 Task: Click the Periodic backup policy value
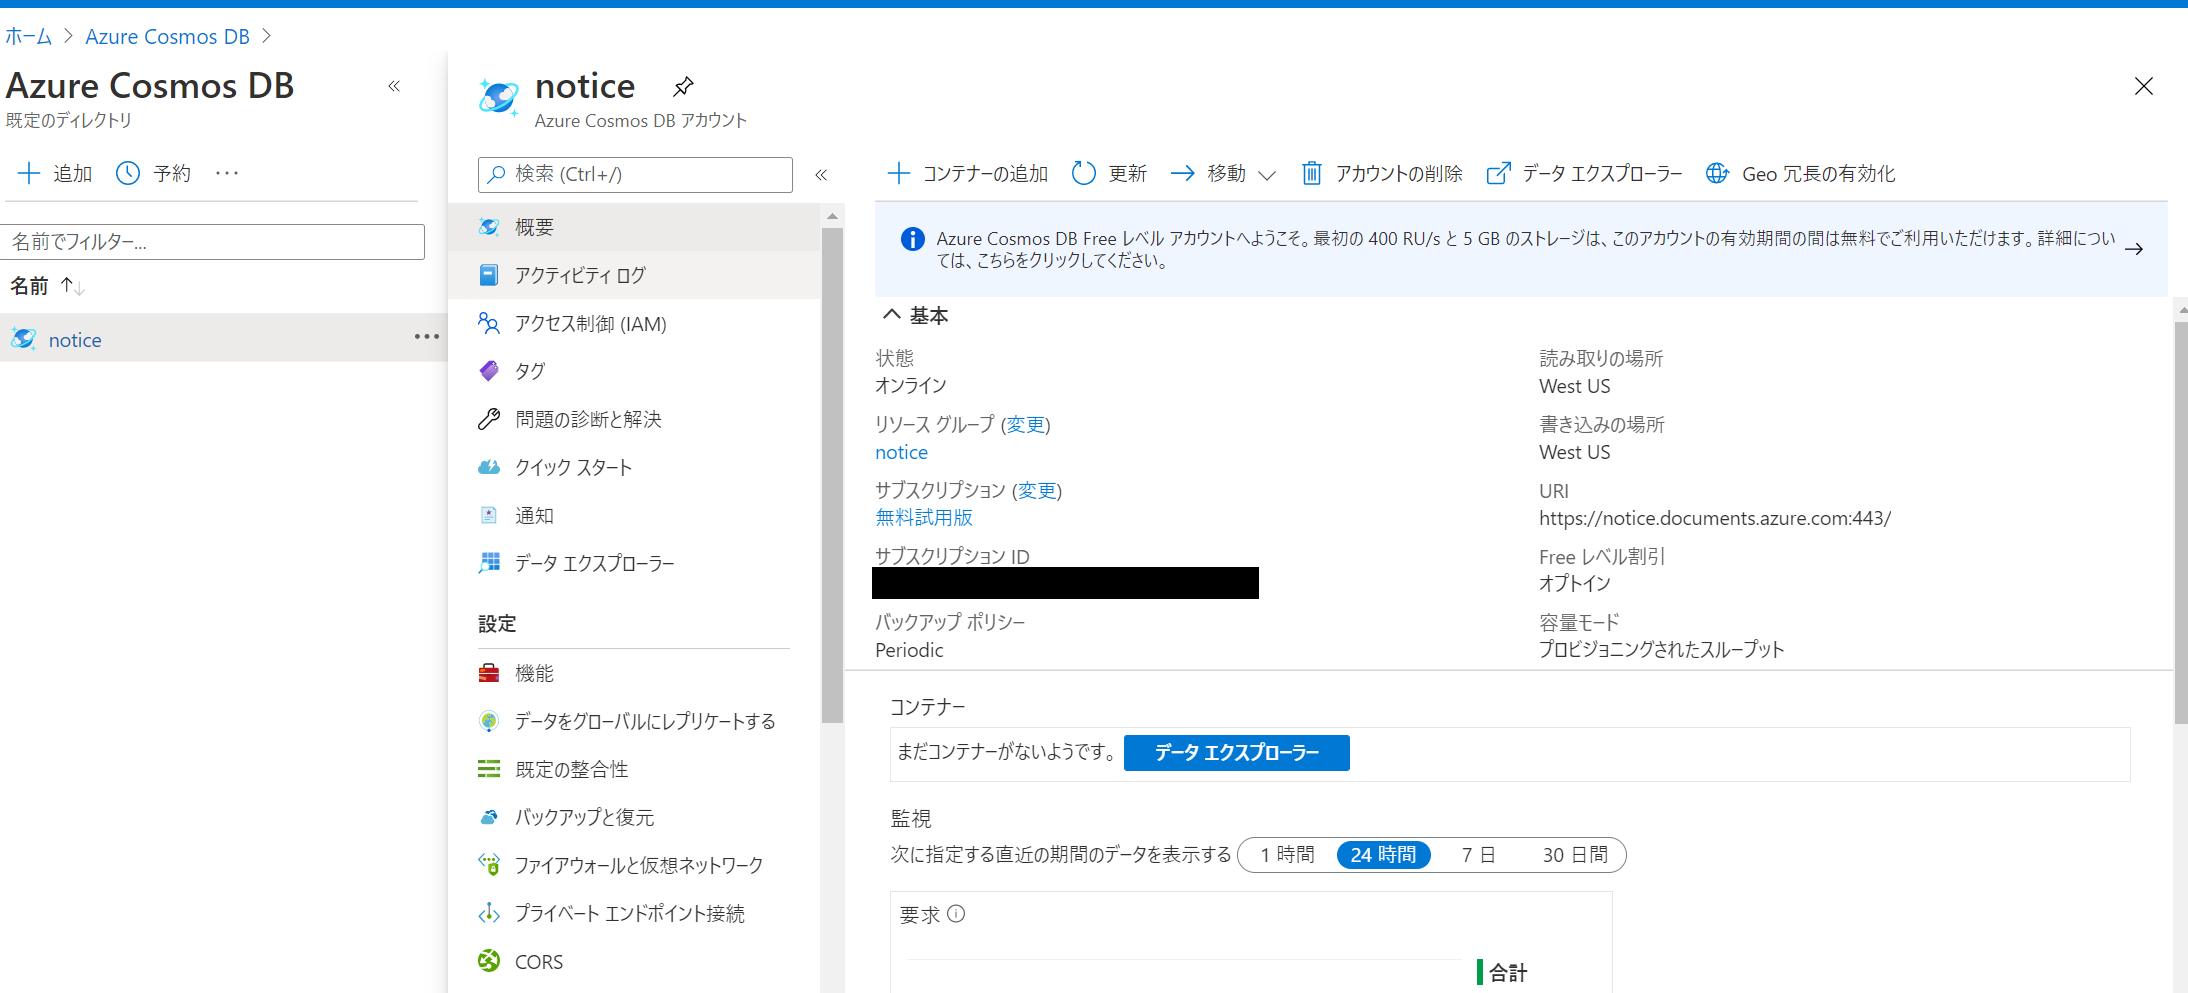909,650
